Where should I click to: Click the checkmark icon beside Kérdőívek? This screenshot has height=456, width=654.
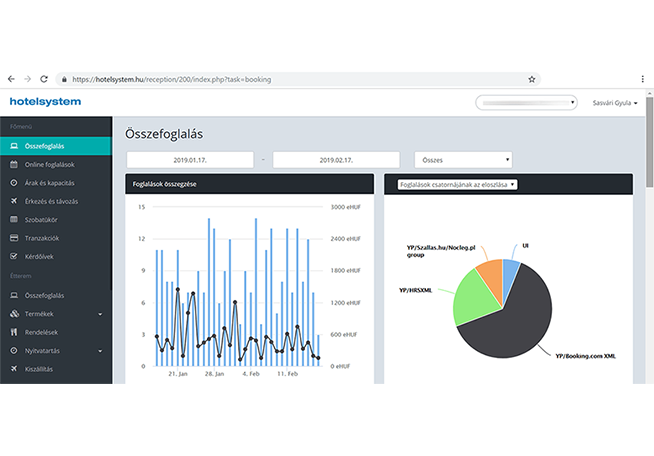tap(13, 255)
